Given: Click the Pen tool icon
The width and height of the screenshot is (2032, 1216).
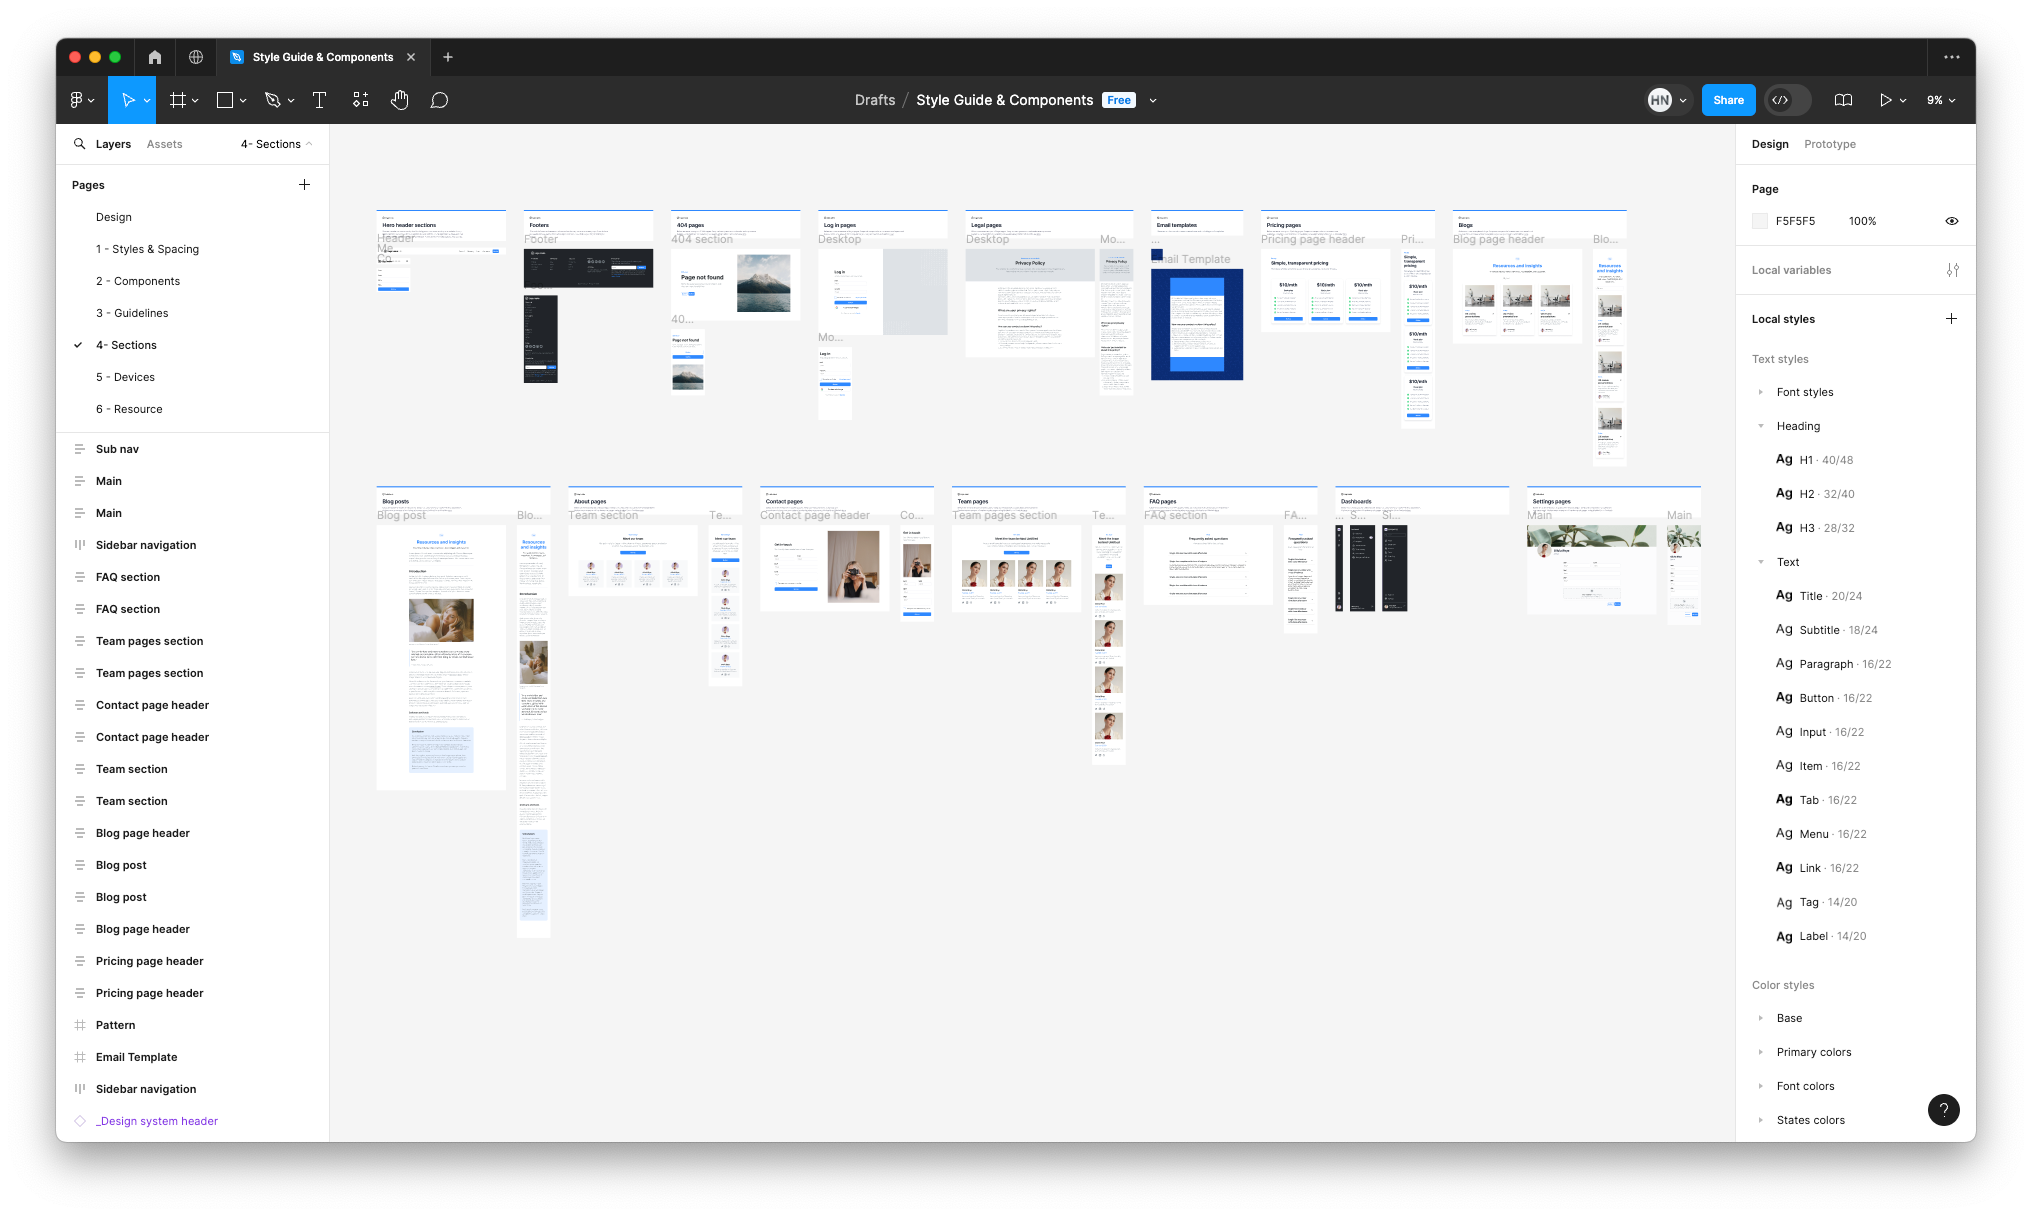Looking at the screenshot, I should tap(272, 100).
